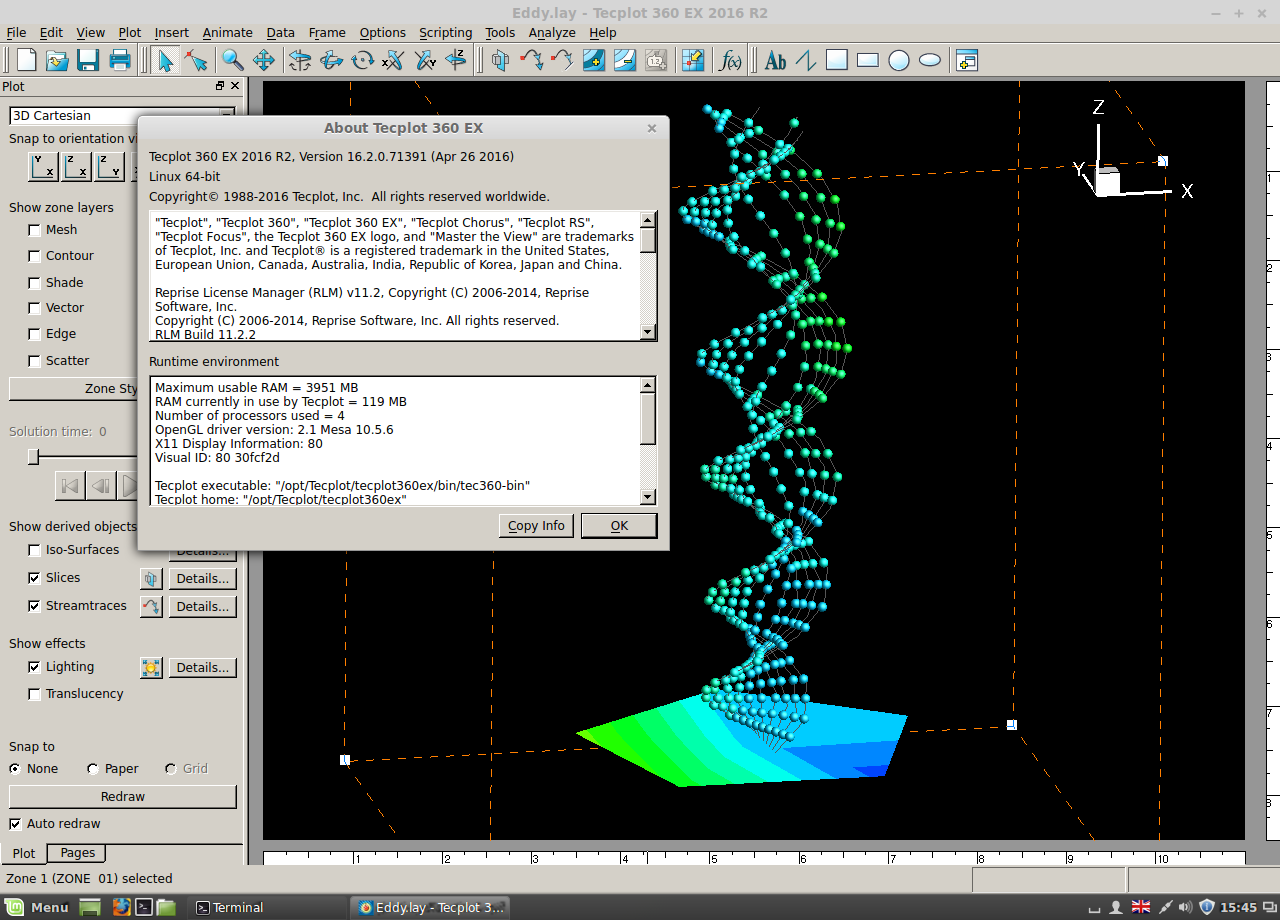Activate the Adjustor tool
This screenshot has height=920, width=1280.
(196, 60)
